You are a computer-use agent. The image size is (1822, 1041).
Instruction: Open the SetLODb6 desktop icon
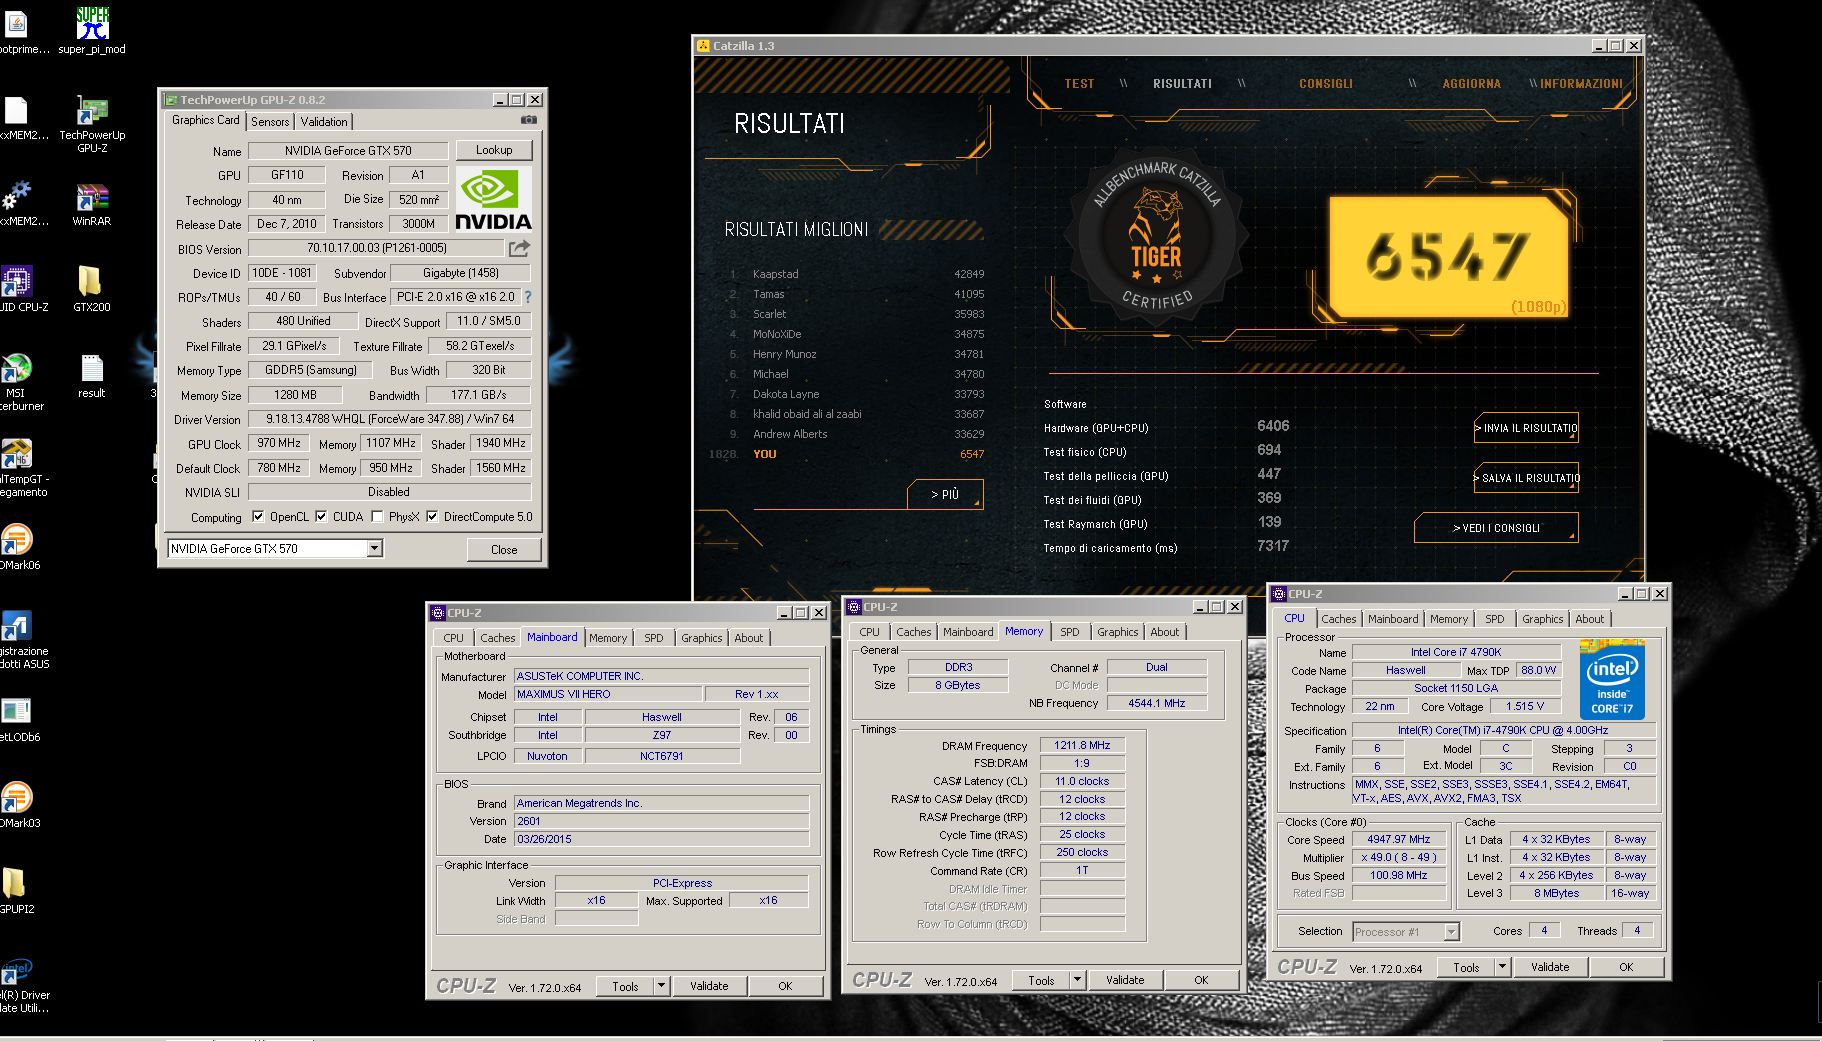(18, 720)
